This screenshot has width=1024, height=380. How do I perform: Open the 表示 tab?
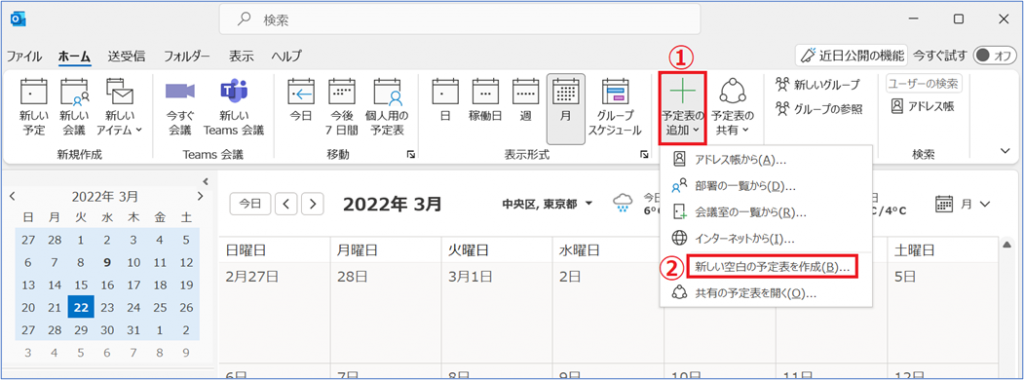pyautogui.click(x=241, y=56)
